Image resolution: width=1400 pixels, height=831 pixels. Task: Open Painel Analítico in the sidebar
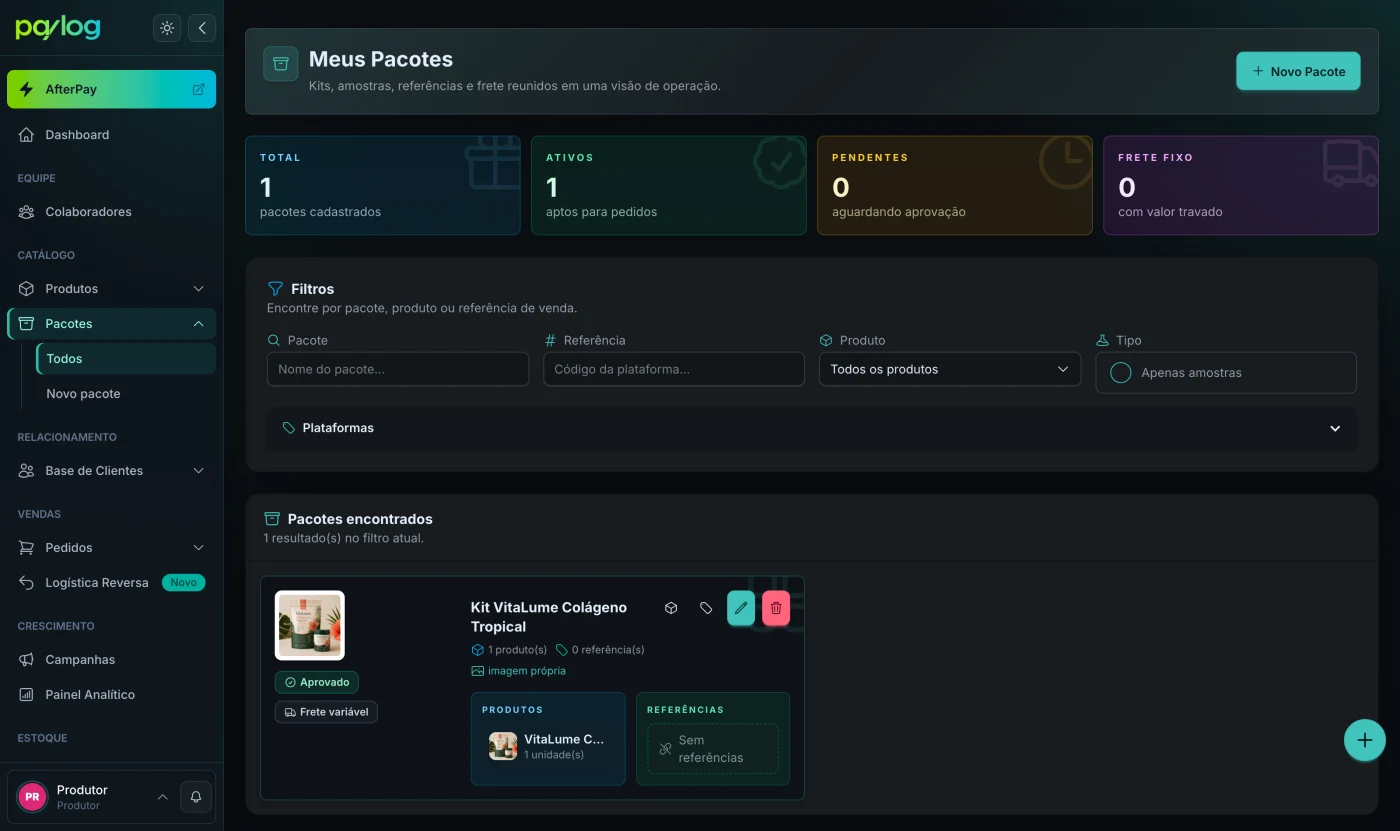[111, 695]
